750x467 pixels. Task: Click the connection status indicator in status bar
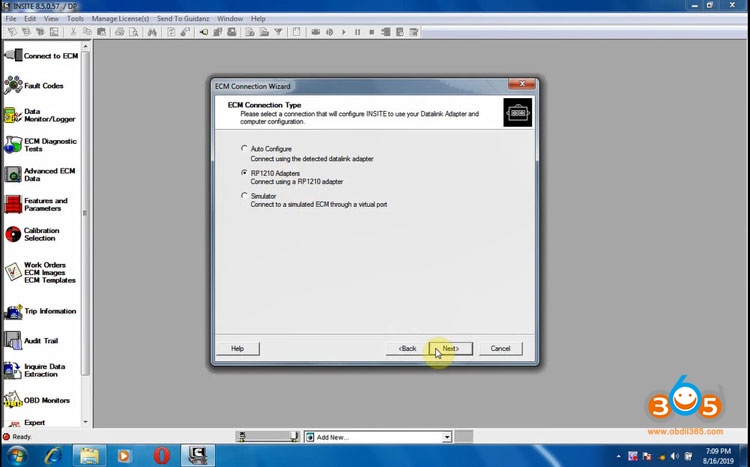coord(6,436)
